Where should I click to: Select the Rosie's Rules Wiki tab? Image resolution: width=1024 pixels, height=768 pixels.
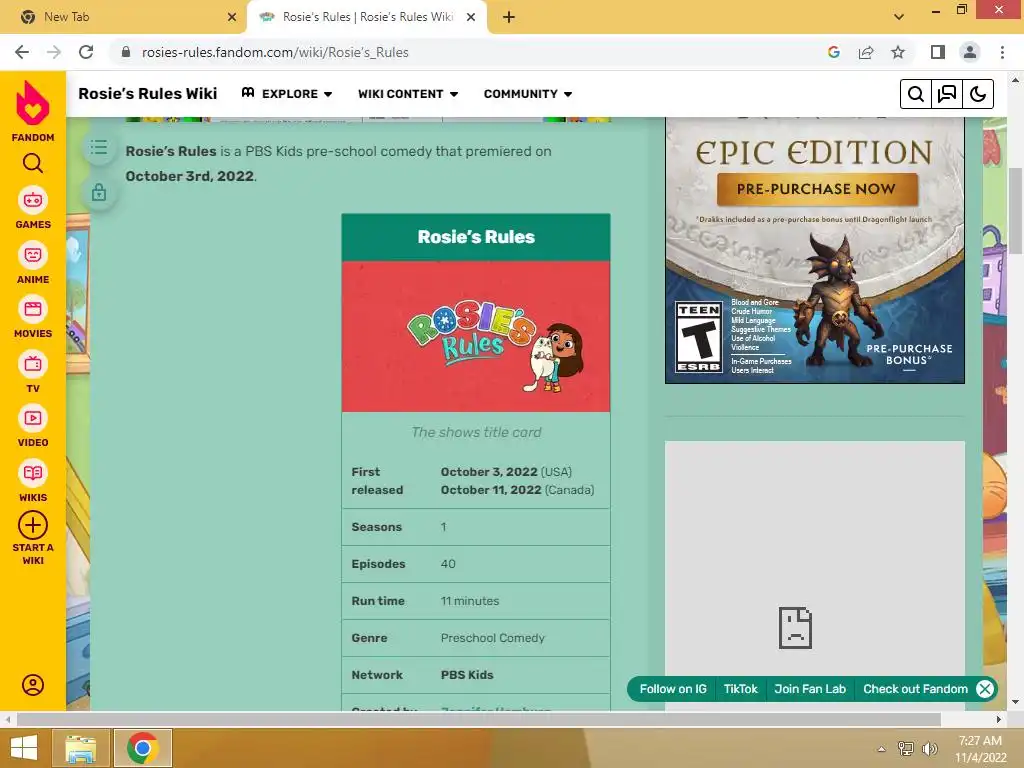[367, 17]
